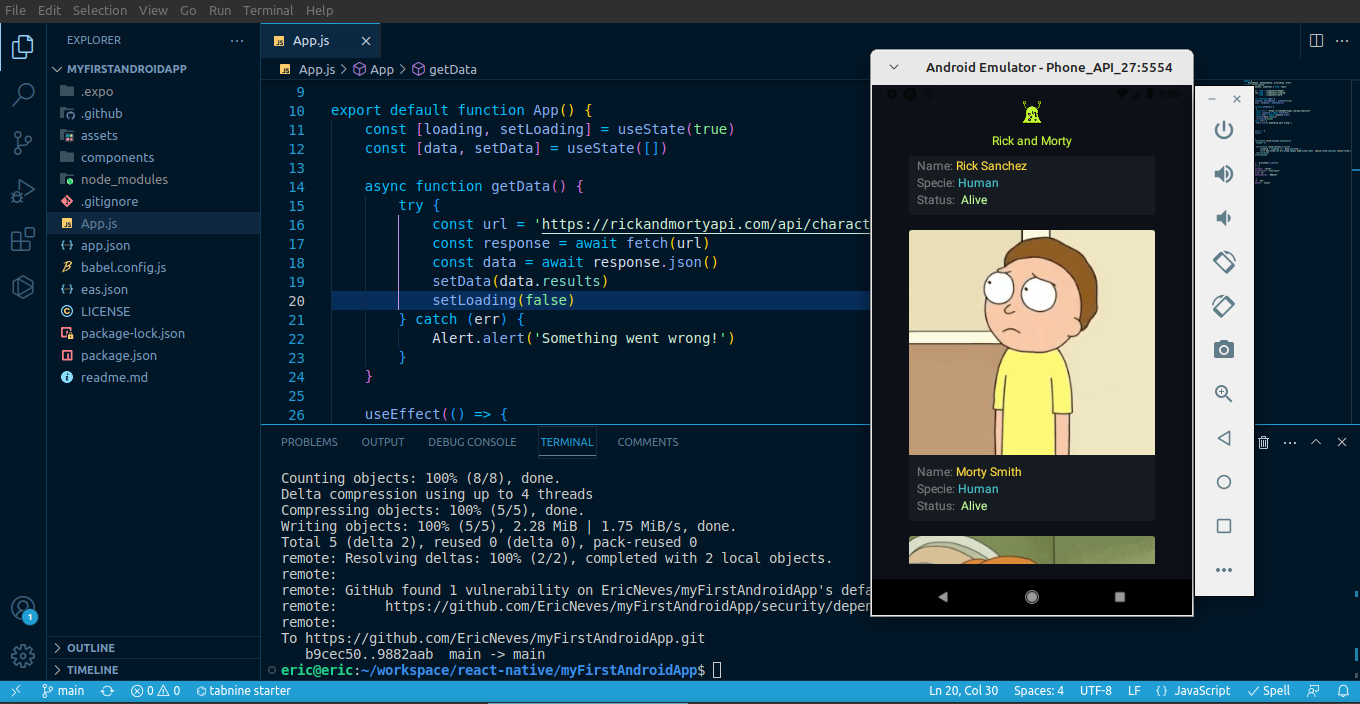Activate the emulator zoom magnifier
Screen dimensions: 1360x704
[1223, 394]
